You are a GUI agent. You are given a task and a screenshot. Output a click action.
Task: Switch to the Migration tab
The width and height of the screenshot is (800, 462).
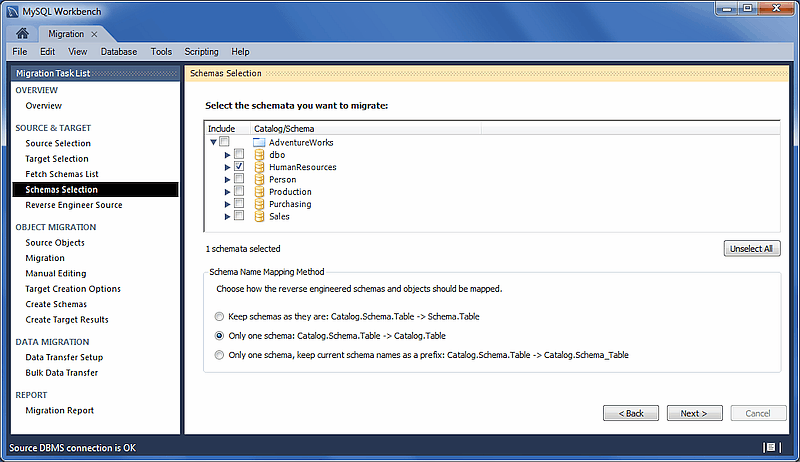click(x=66, y=34)
